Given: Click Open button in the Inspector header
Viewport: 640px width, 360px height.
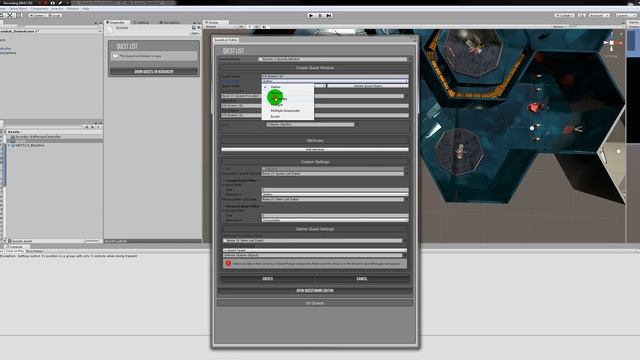Looking at the screenshot, I should pos(195,33).
